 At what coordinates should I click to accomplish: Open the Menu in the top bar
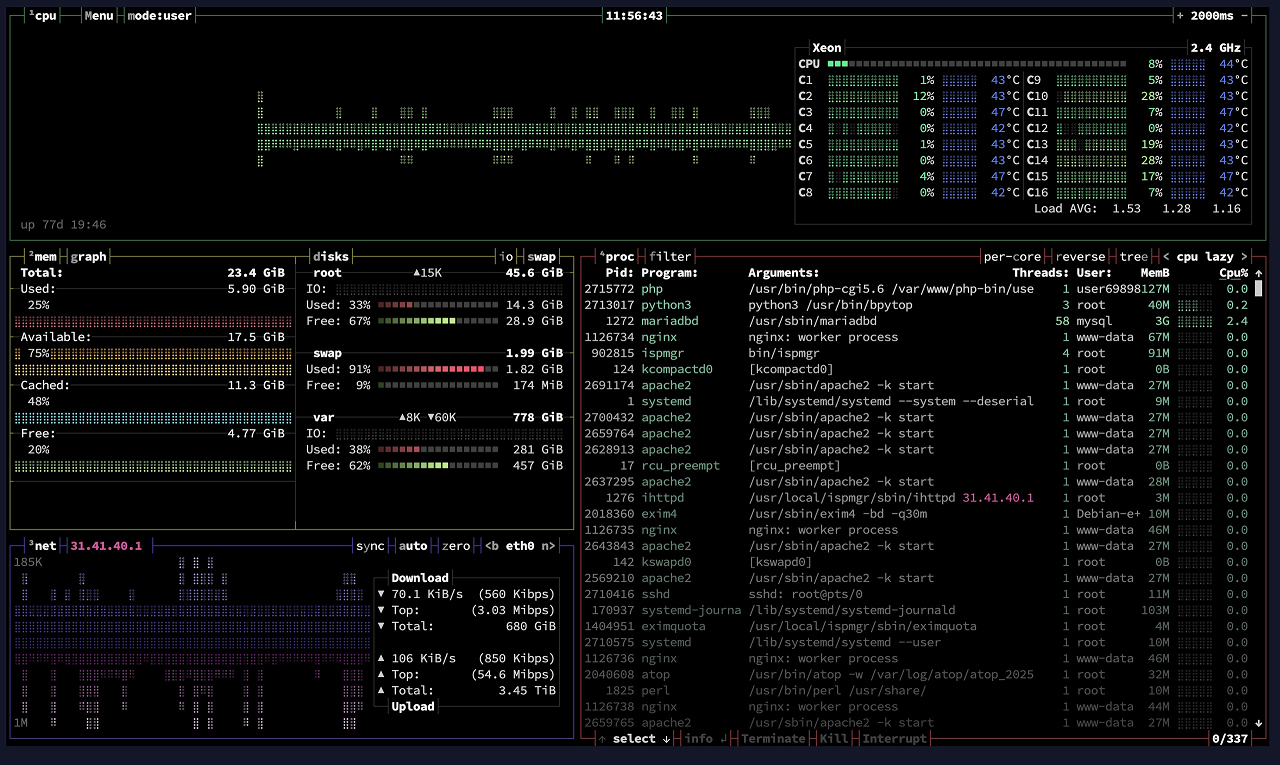point(99,16)
